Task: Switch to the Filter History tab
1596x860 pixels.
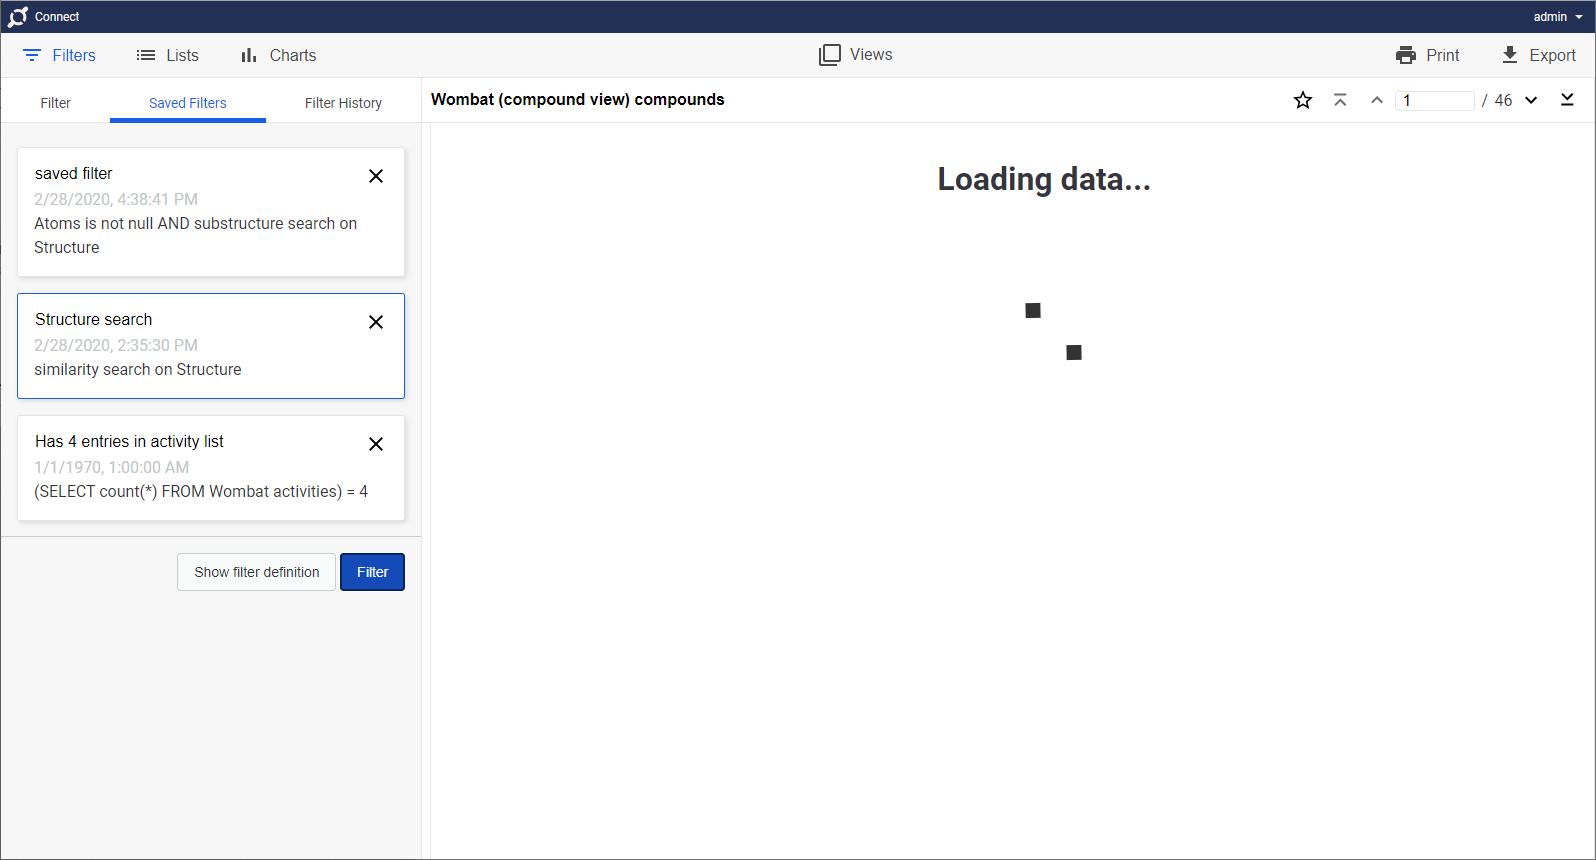Action: pos(343,103)
